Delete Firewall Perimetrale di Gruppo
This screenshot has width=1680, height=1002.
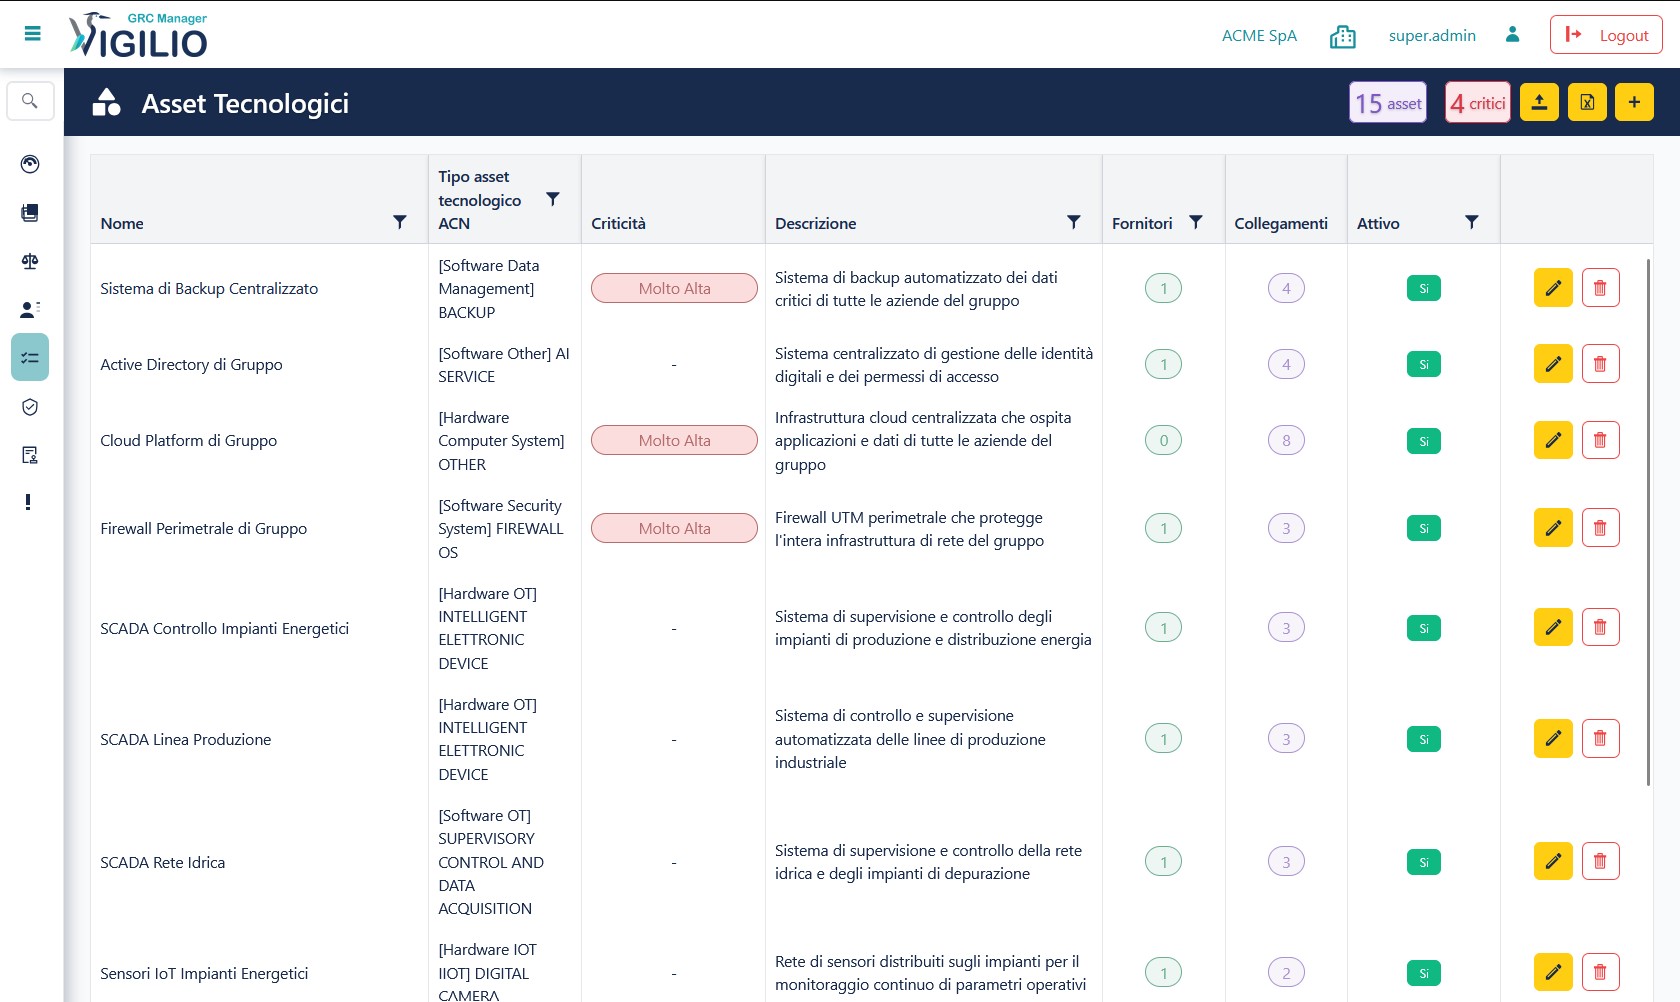pyautogui.click(x=1600, y=528)
